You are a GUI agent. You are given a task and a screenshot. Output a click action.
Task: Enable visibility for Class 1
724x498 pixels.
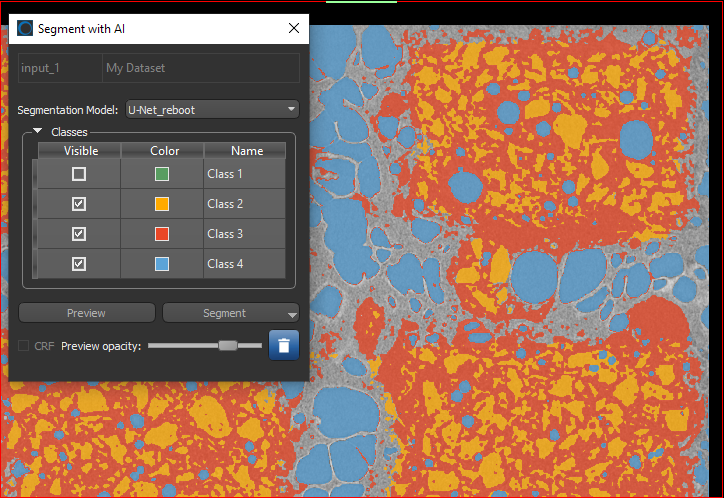point(79,174)
